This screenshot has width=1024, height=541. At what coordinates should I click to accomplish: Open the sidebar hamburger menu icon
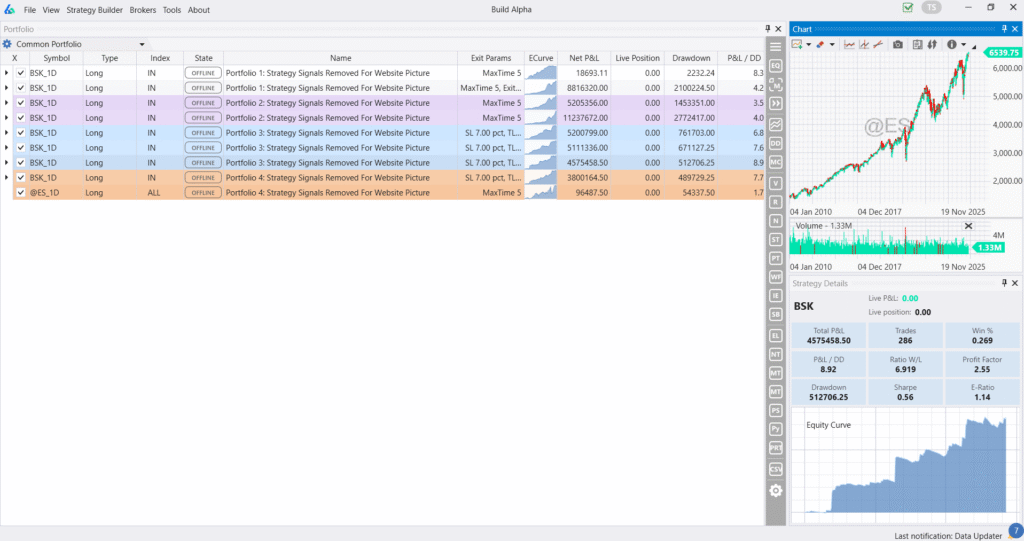(775, 46)
